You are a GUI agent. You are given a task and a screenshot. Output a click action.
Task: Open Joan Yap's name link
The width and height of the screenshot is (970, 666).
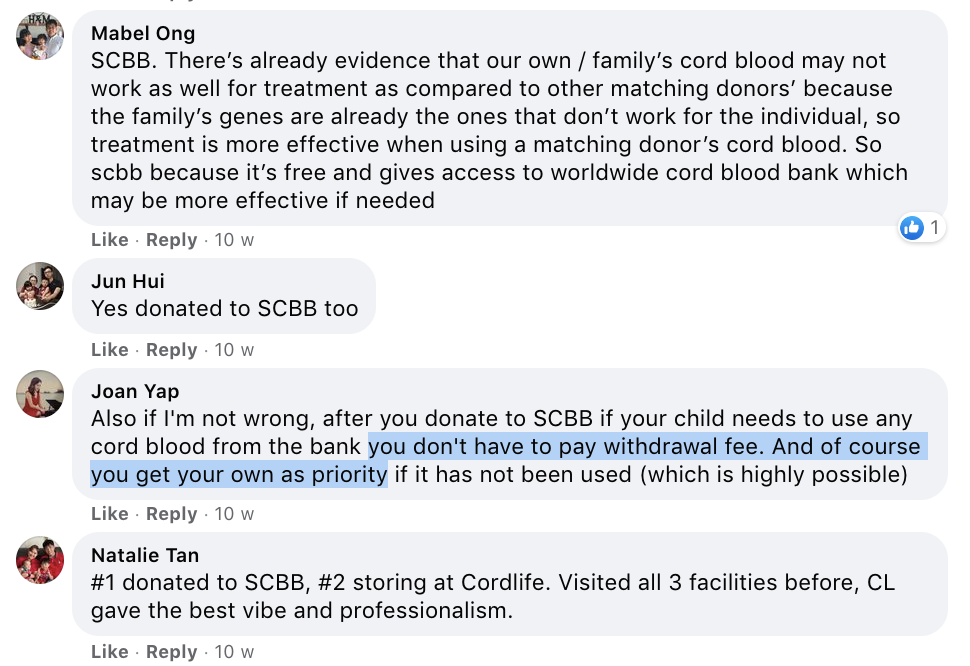click(134, 391)
